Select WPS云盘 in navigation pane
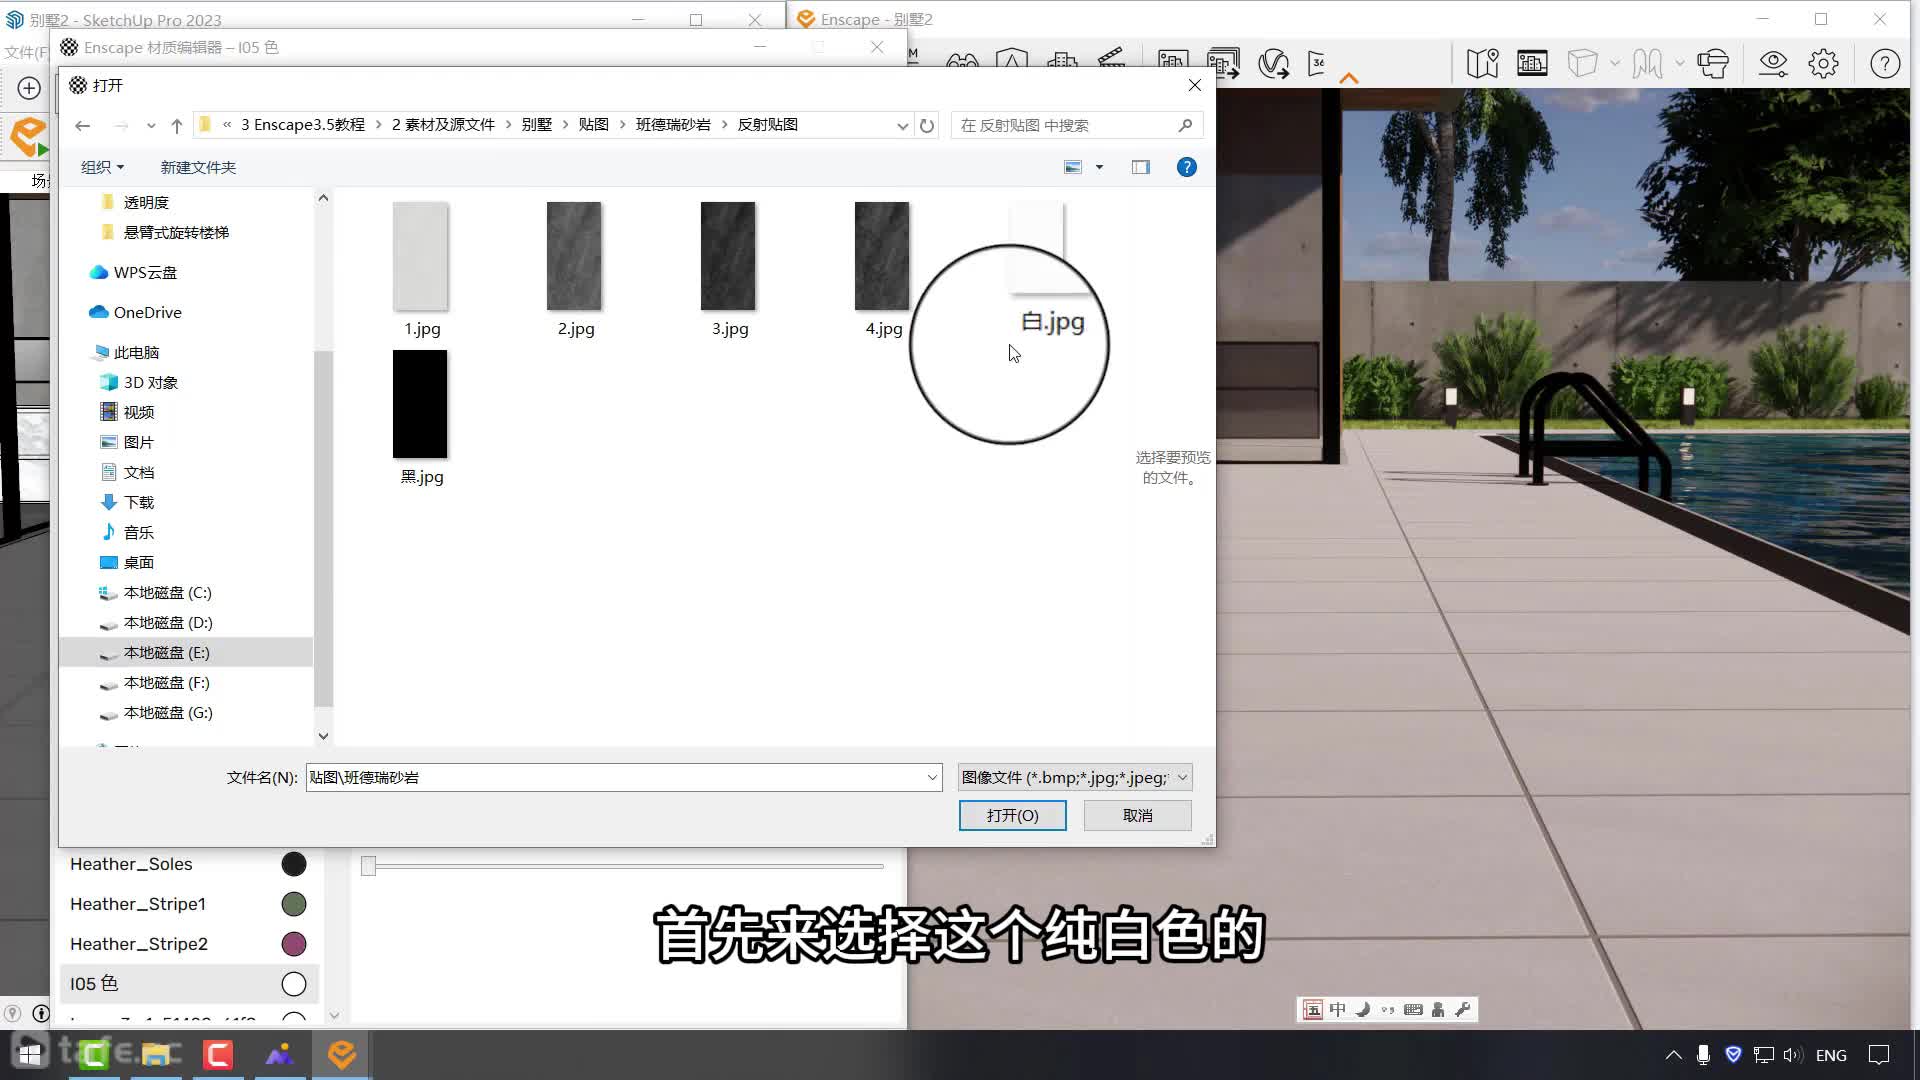1920x1080 pixels. tap(145, 272)
